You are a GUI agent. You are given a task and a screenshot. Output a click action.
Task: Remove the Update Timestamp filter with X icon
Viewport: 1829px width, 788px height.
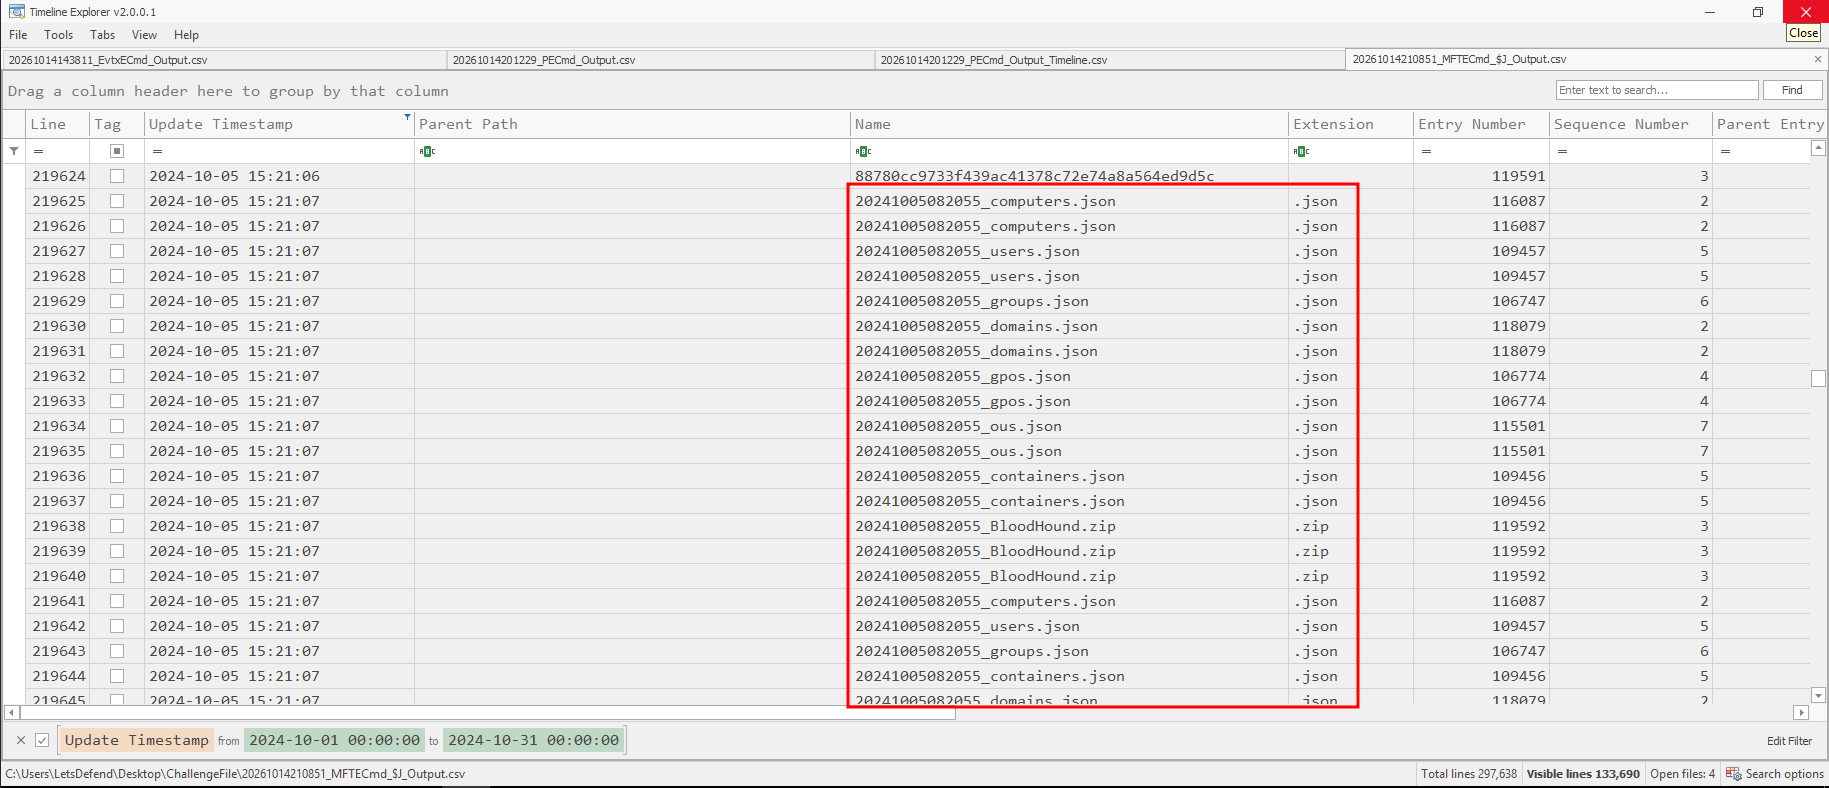tap(21, 740)
